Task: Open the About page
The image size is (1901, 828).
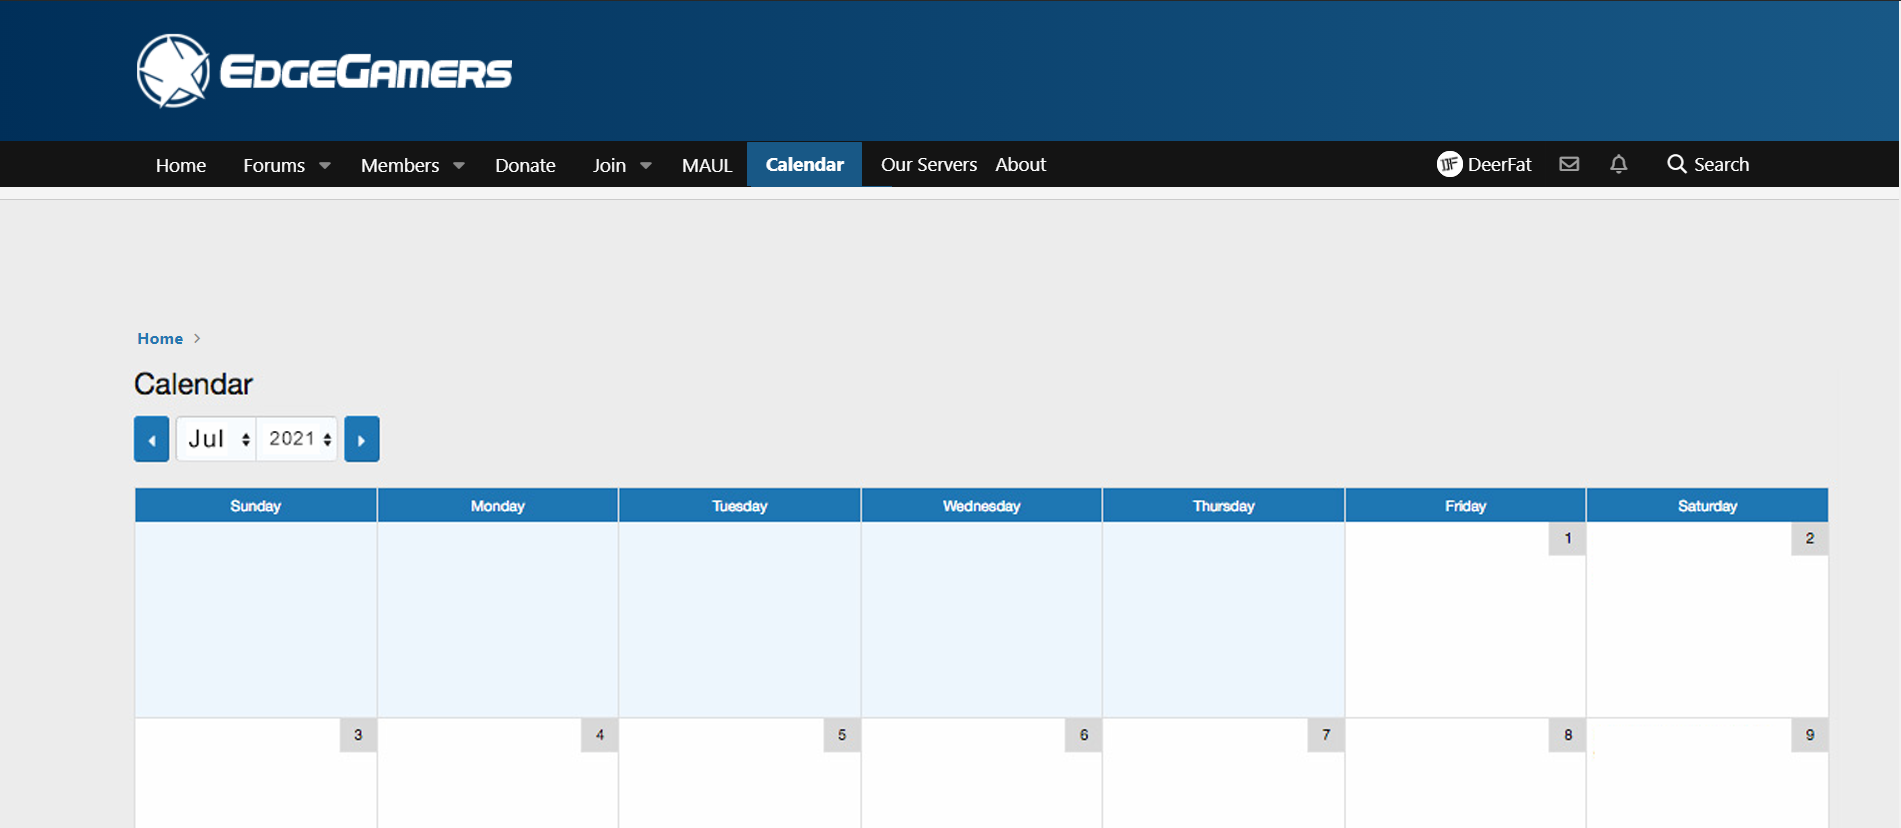Action: pos(1020,164)
